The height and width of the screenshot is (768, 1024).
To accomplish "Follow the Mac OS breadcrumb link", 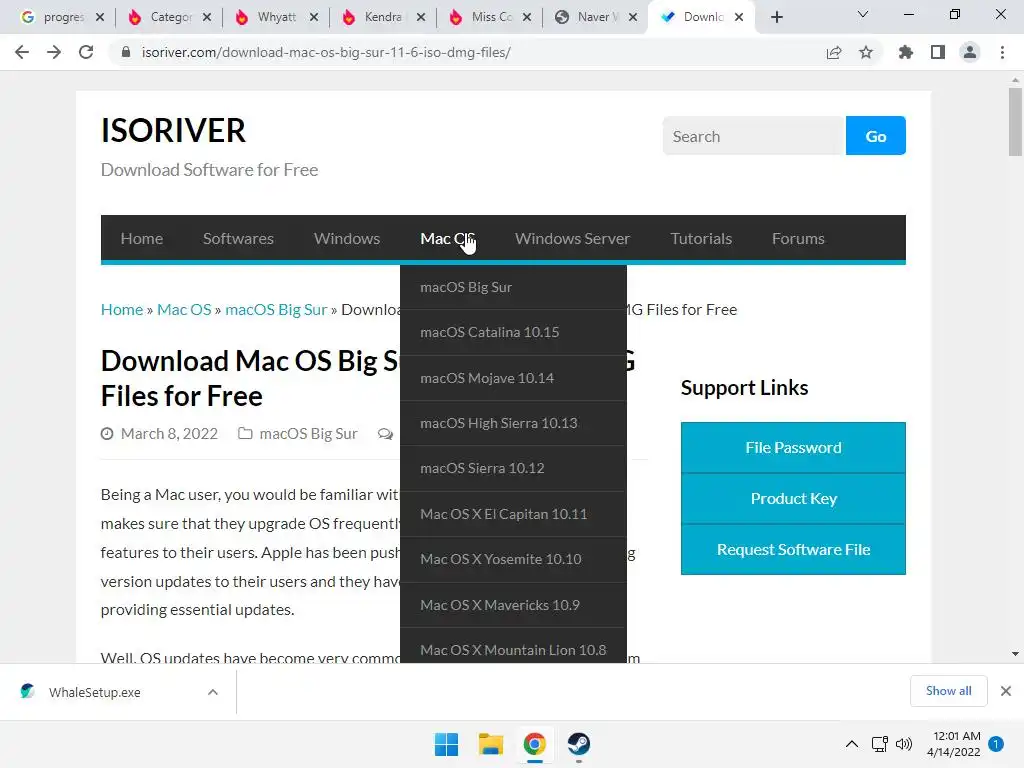I will point(184,310).
